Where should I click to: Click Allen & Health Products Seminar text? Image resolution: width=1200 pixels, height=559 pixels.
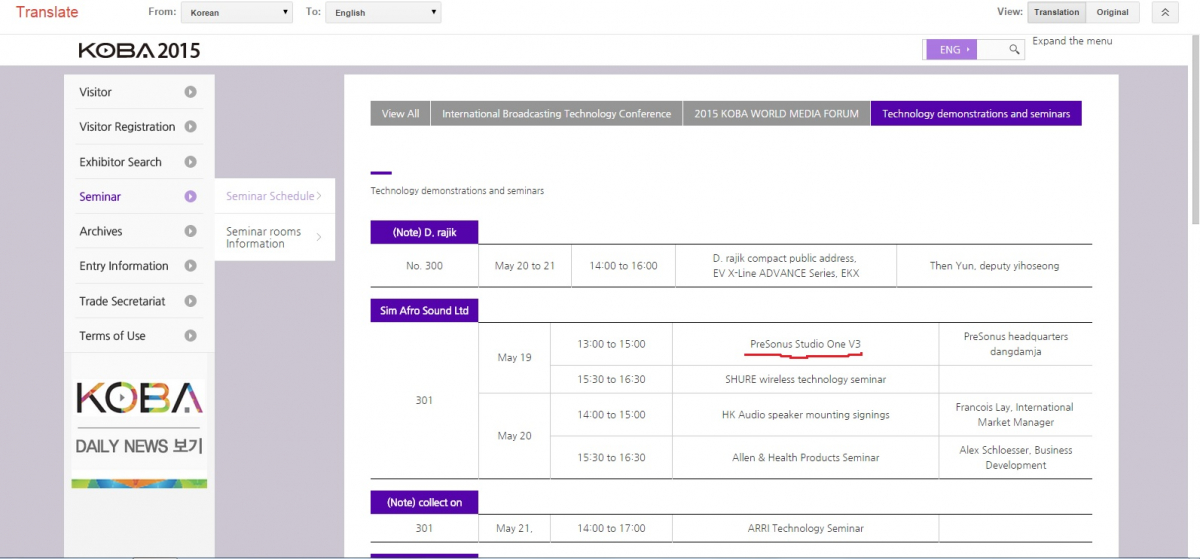click(x=805, y=457)
